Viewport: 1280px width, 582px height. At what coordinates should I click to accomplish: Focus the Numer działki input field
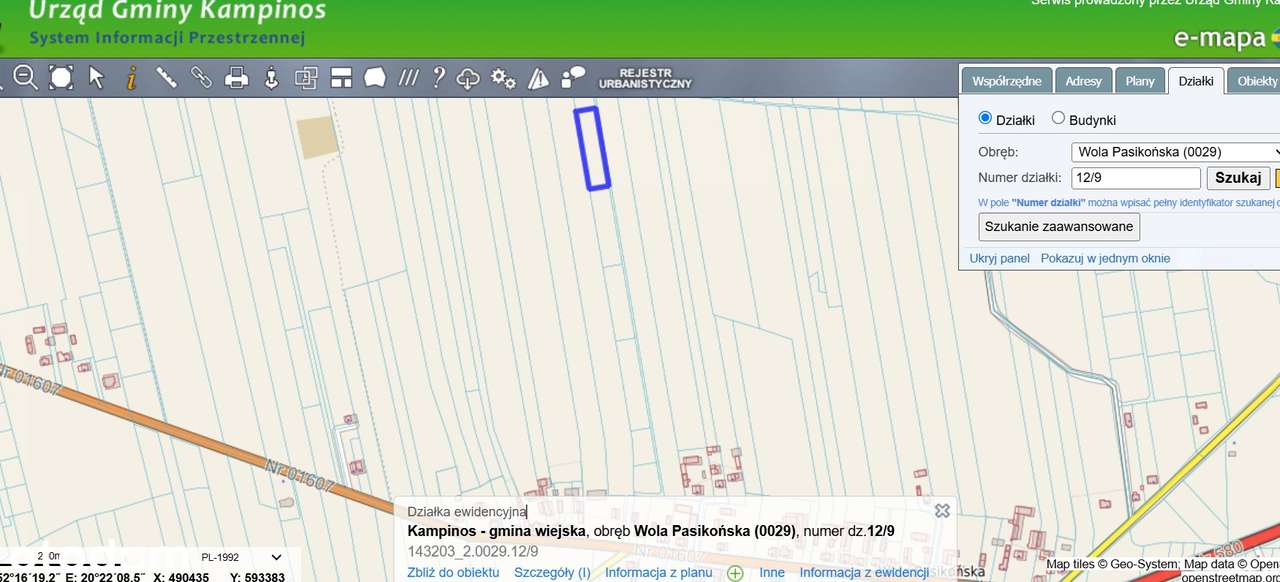pos(1135,178)
